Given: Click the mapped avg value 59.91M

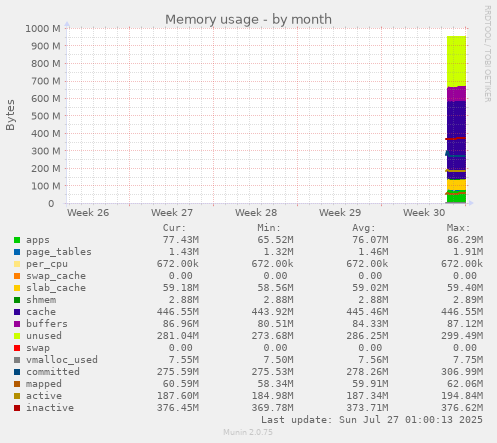Looking at the screenshot, I should [x=370, y=384].
